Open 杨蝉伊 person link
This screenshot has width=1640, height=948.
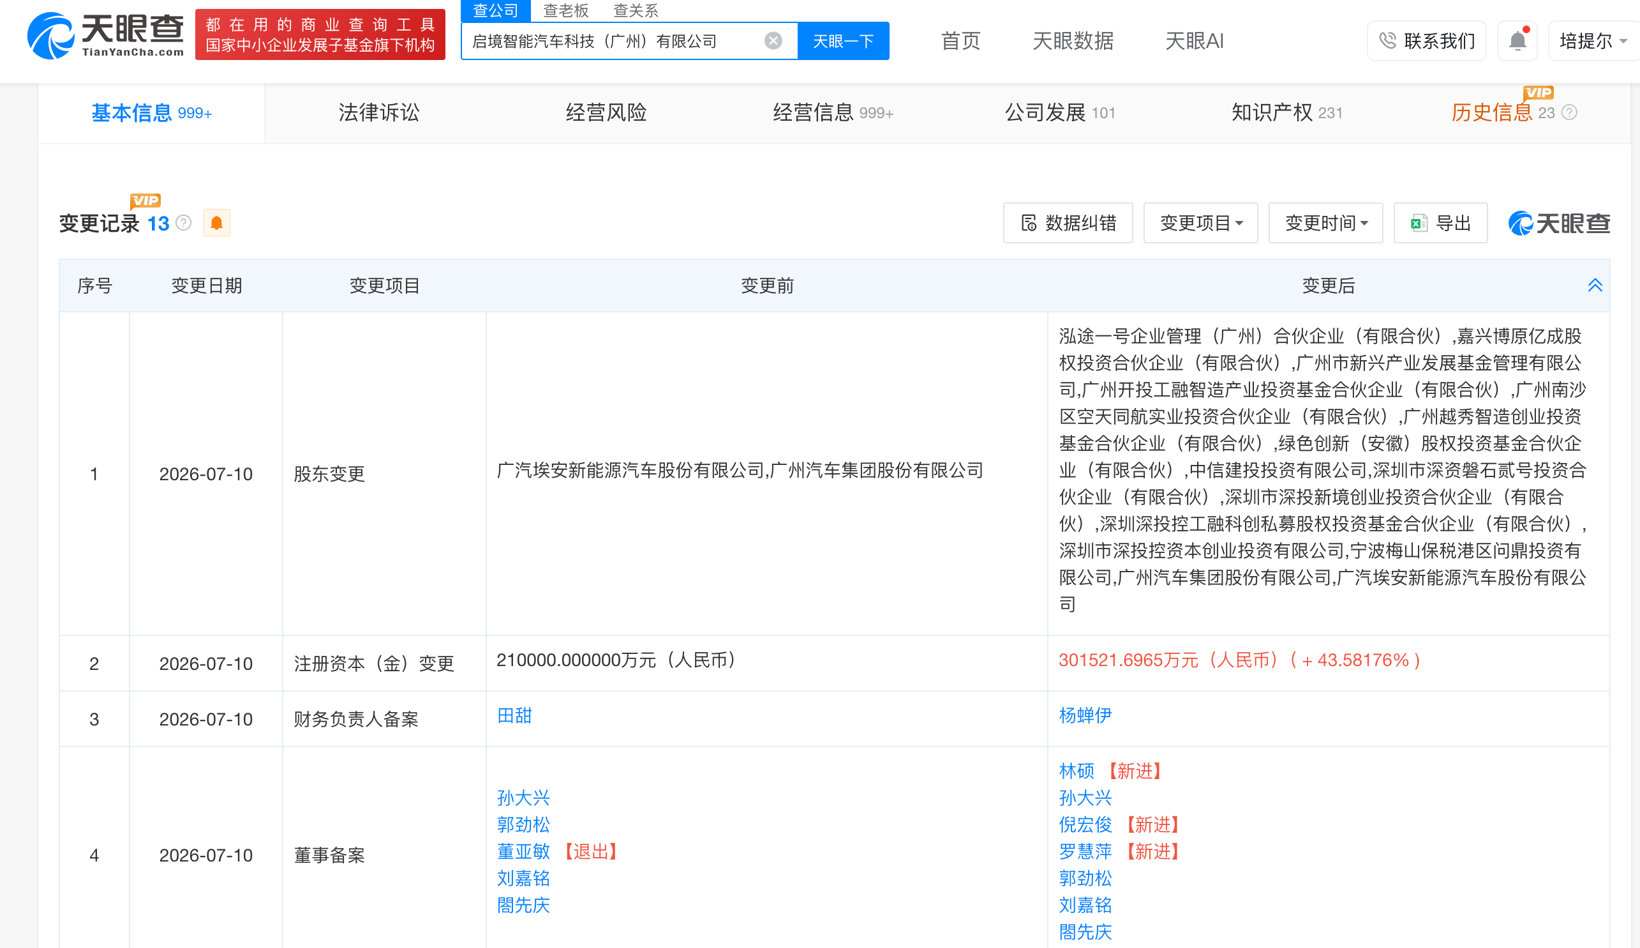(1085, 716)
